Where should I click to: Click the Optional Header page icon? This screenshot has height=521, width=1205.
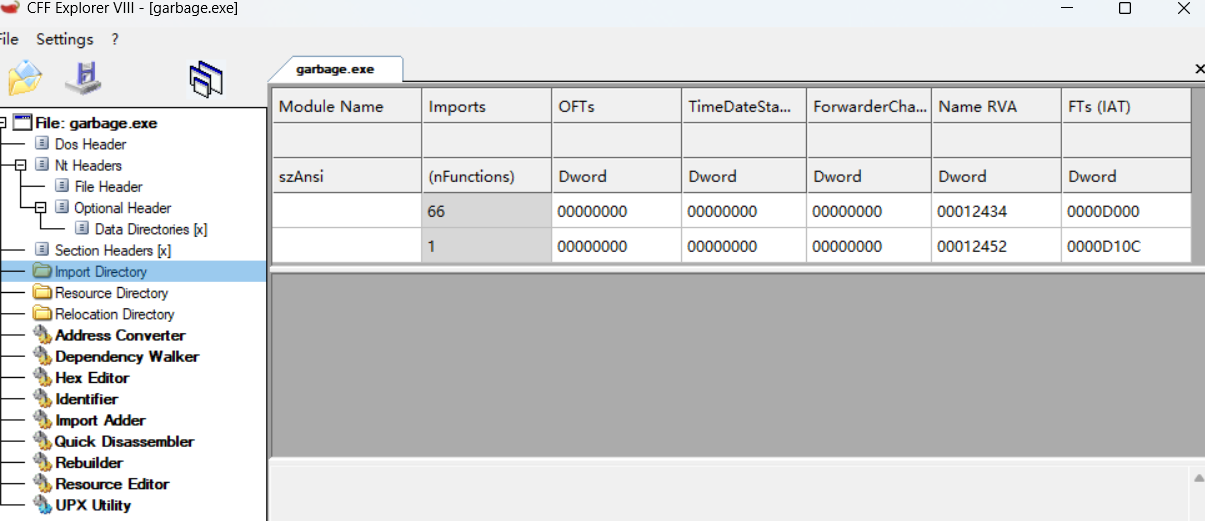(62, 208)
